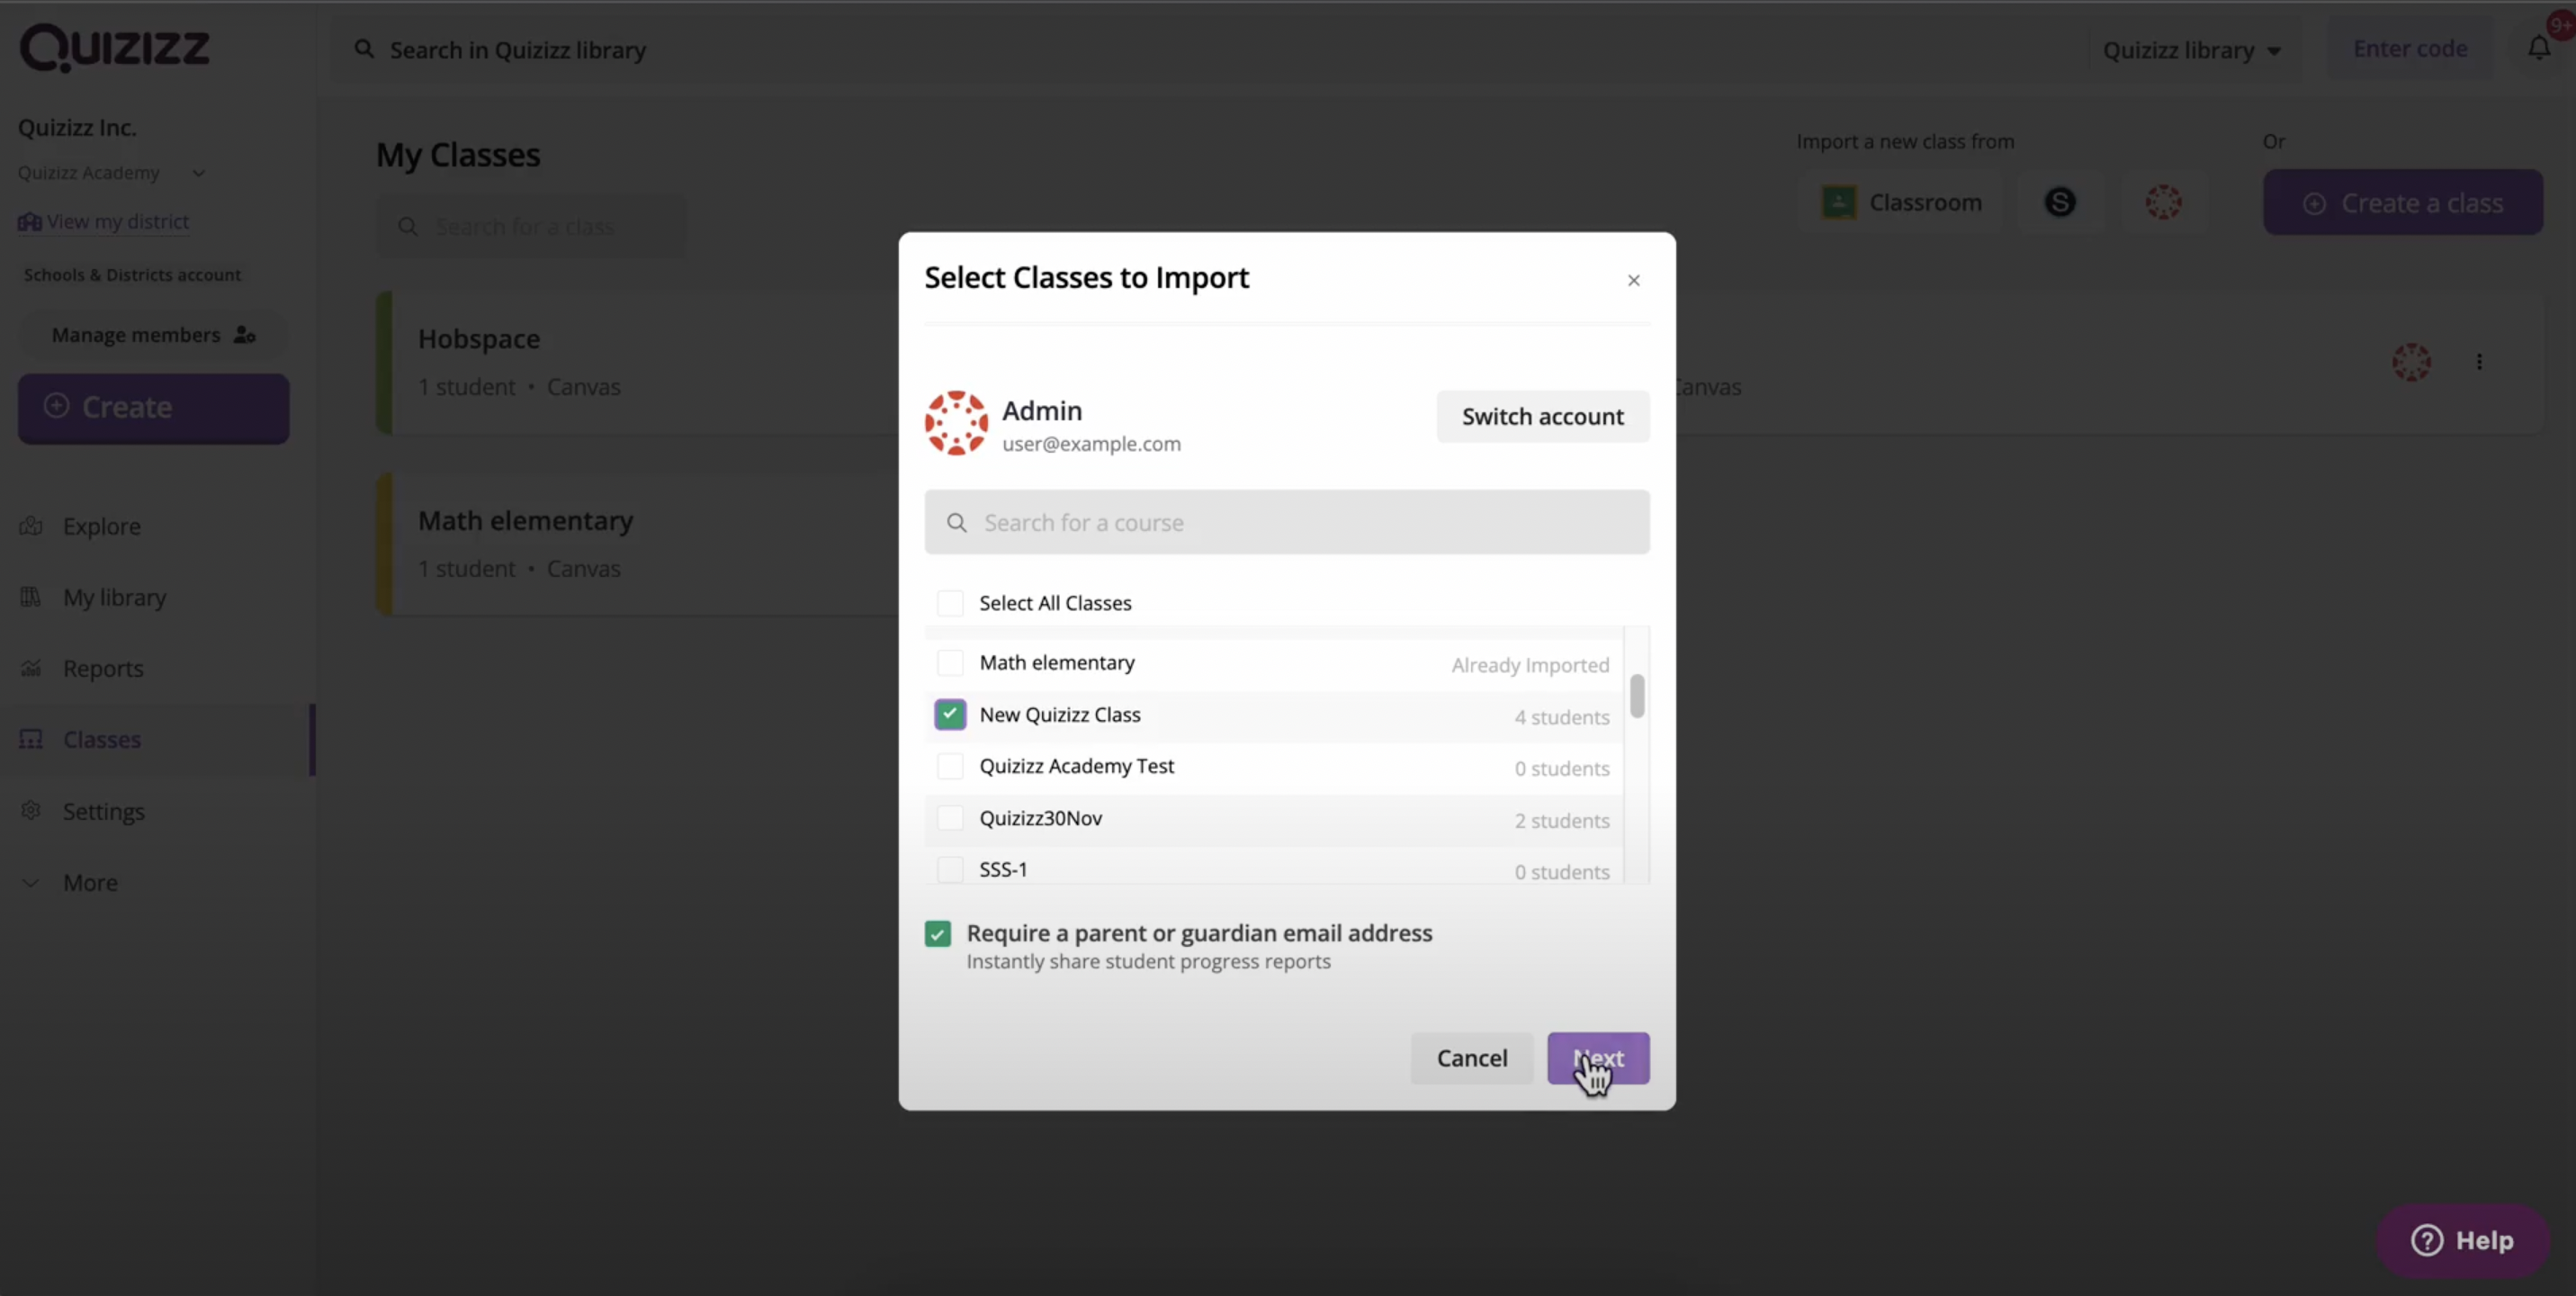Click the Canvas import icon in header

click(2163, 203)
